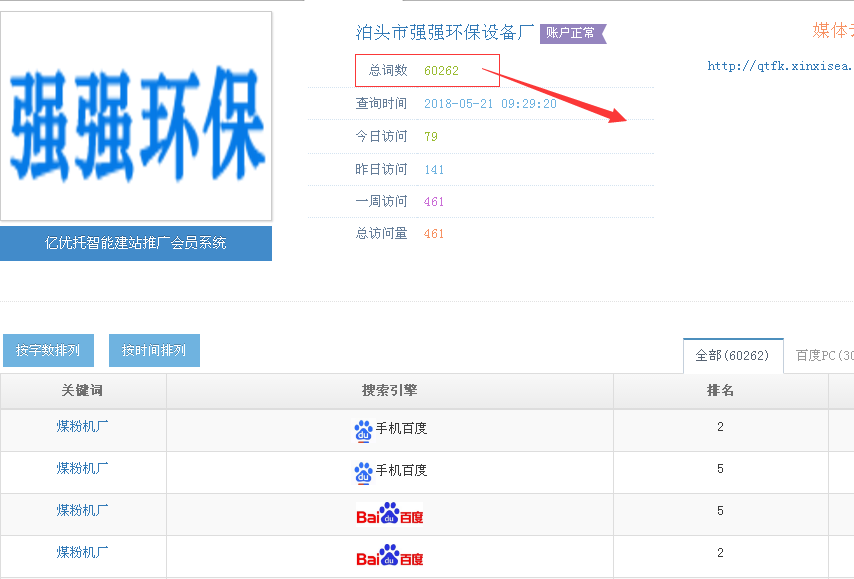Image resolution: width=854 pixels, height=579 pixels.
Task: Click the 账户正常 status badge
Action: [572, 33]
